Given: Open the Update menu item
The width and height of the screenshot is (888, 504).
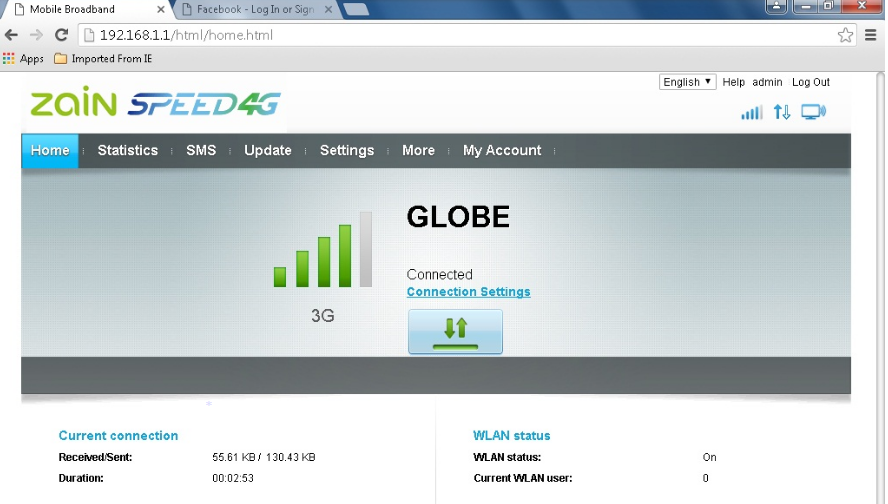Looking at the screenshot, I should pos(268,151).
